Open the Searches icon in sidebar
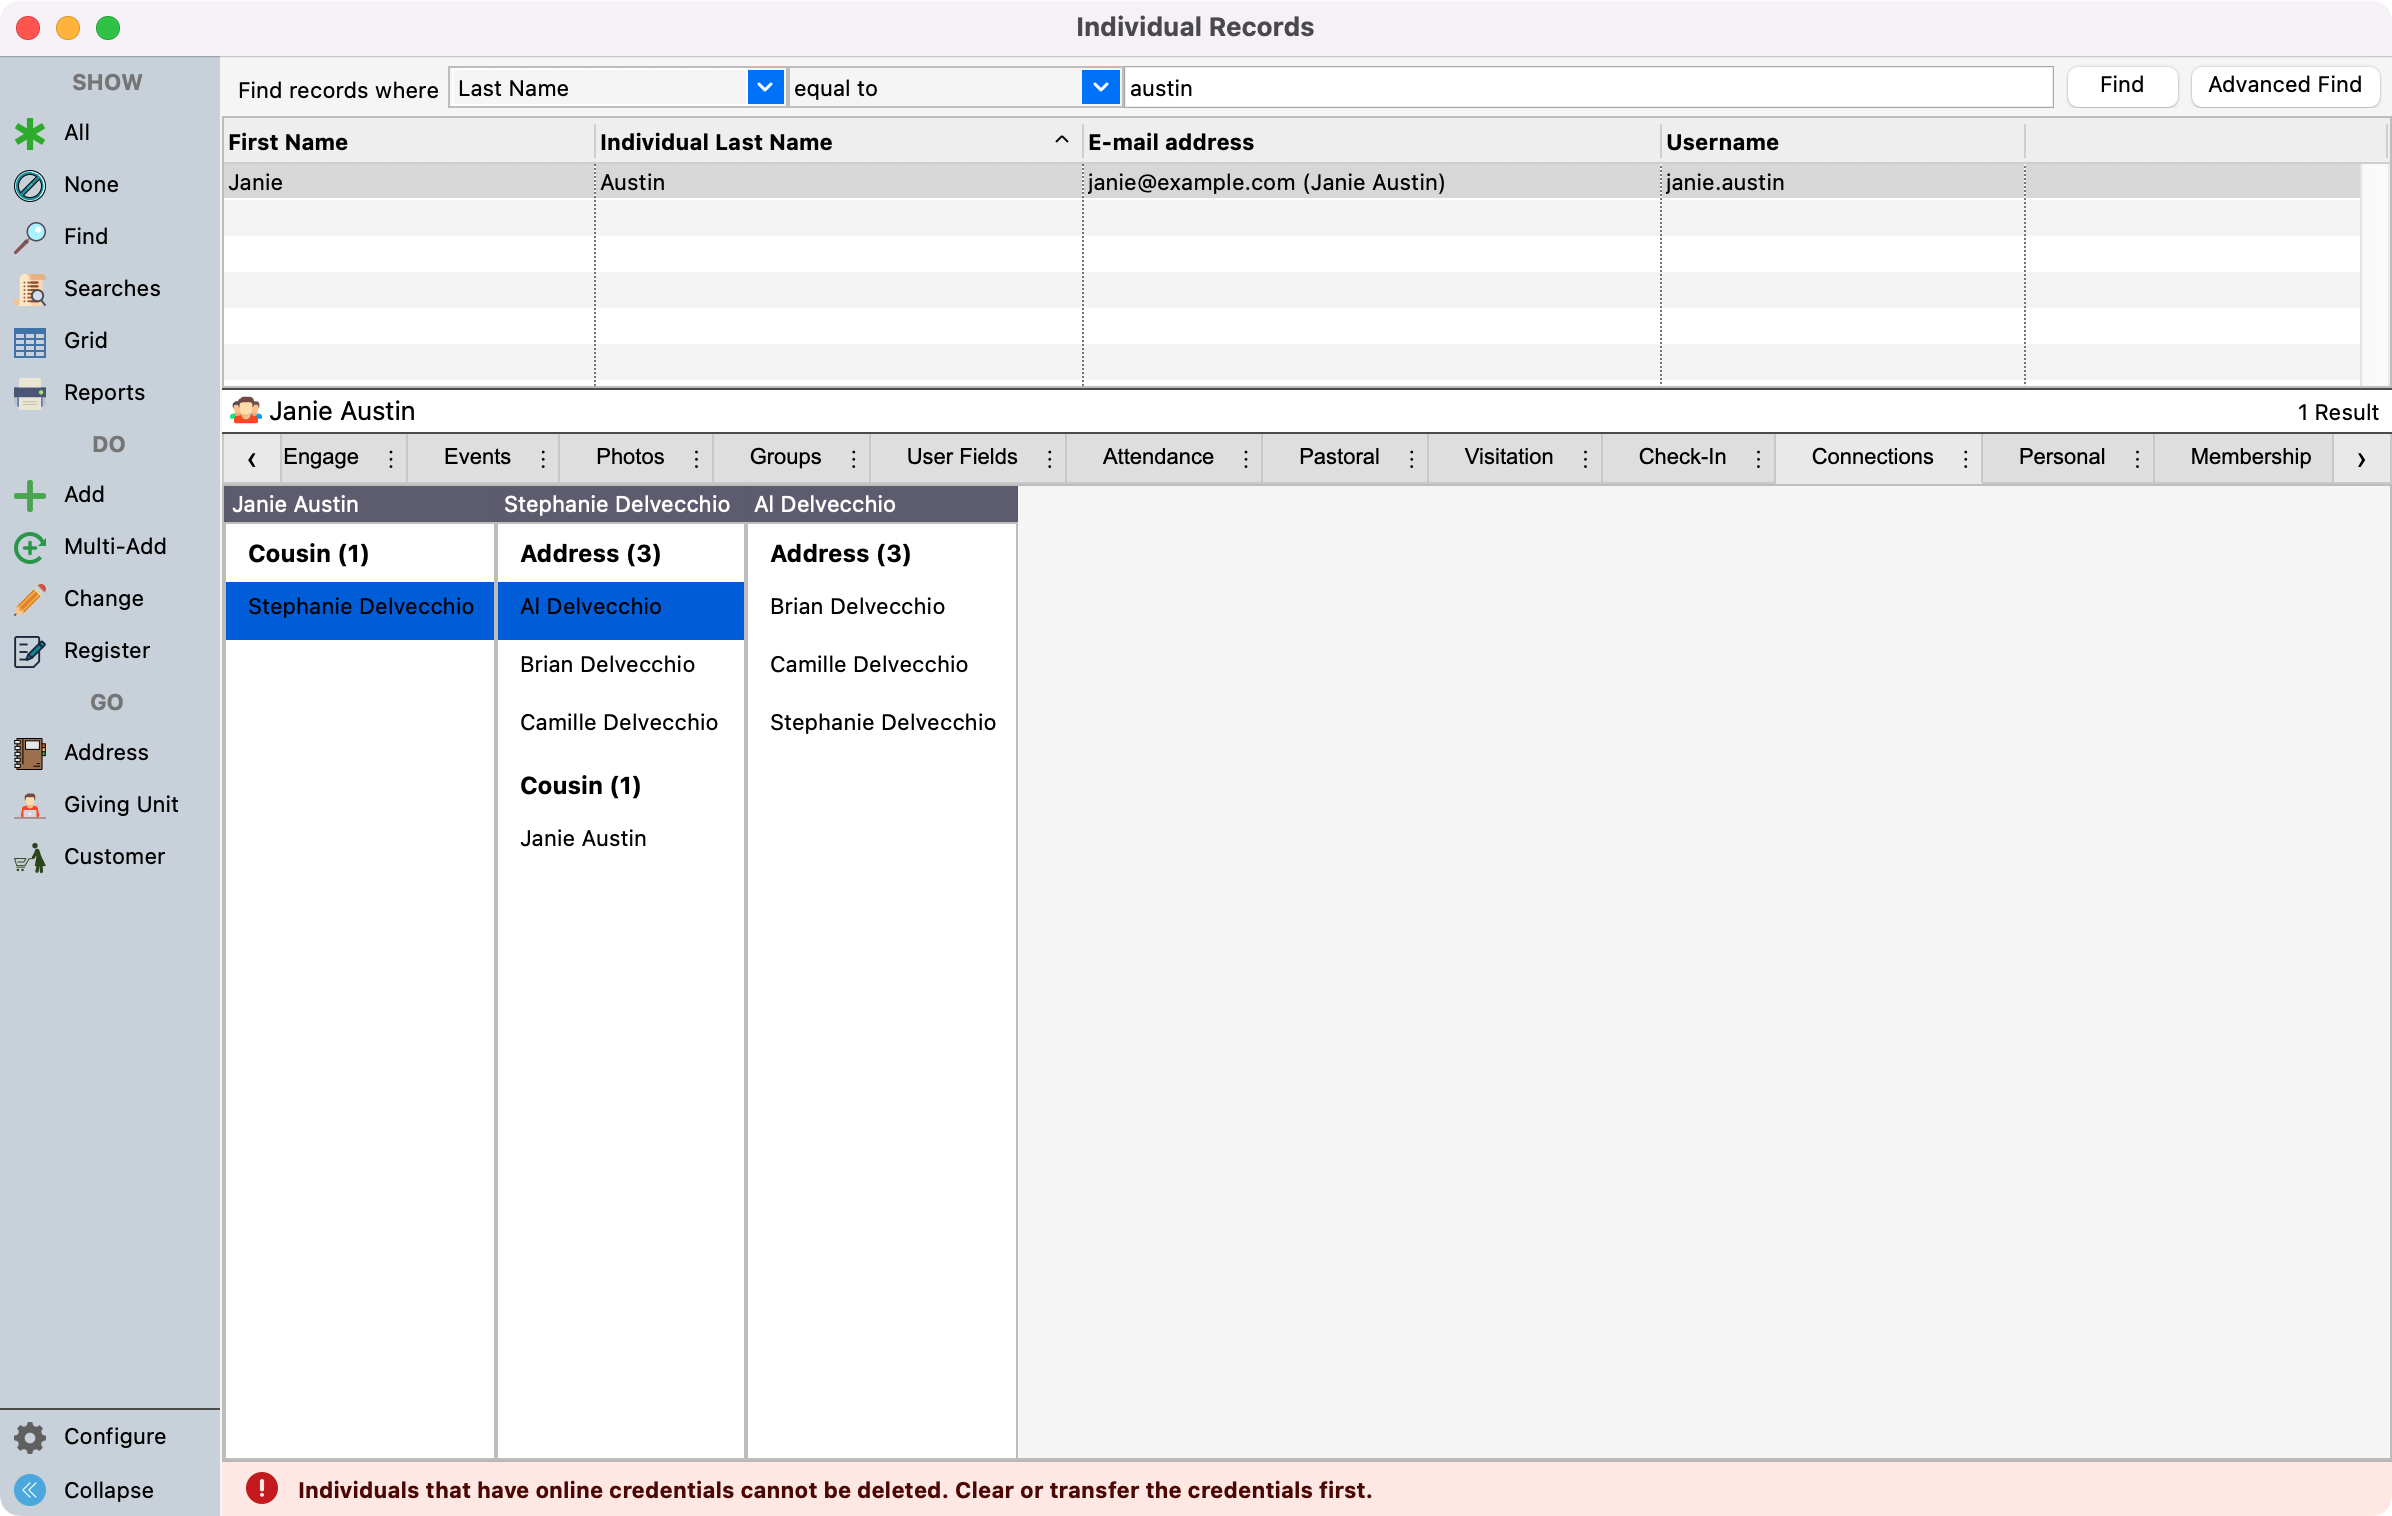The image size is (2392, 1516). pyautogui.click(x=30, y=289)
